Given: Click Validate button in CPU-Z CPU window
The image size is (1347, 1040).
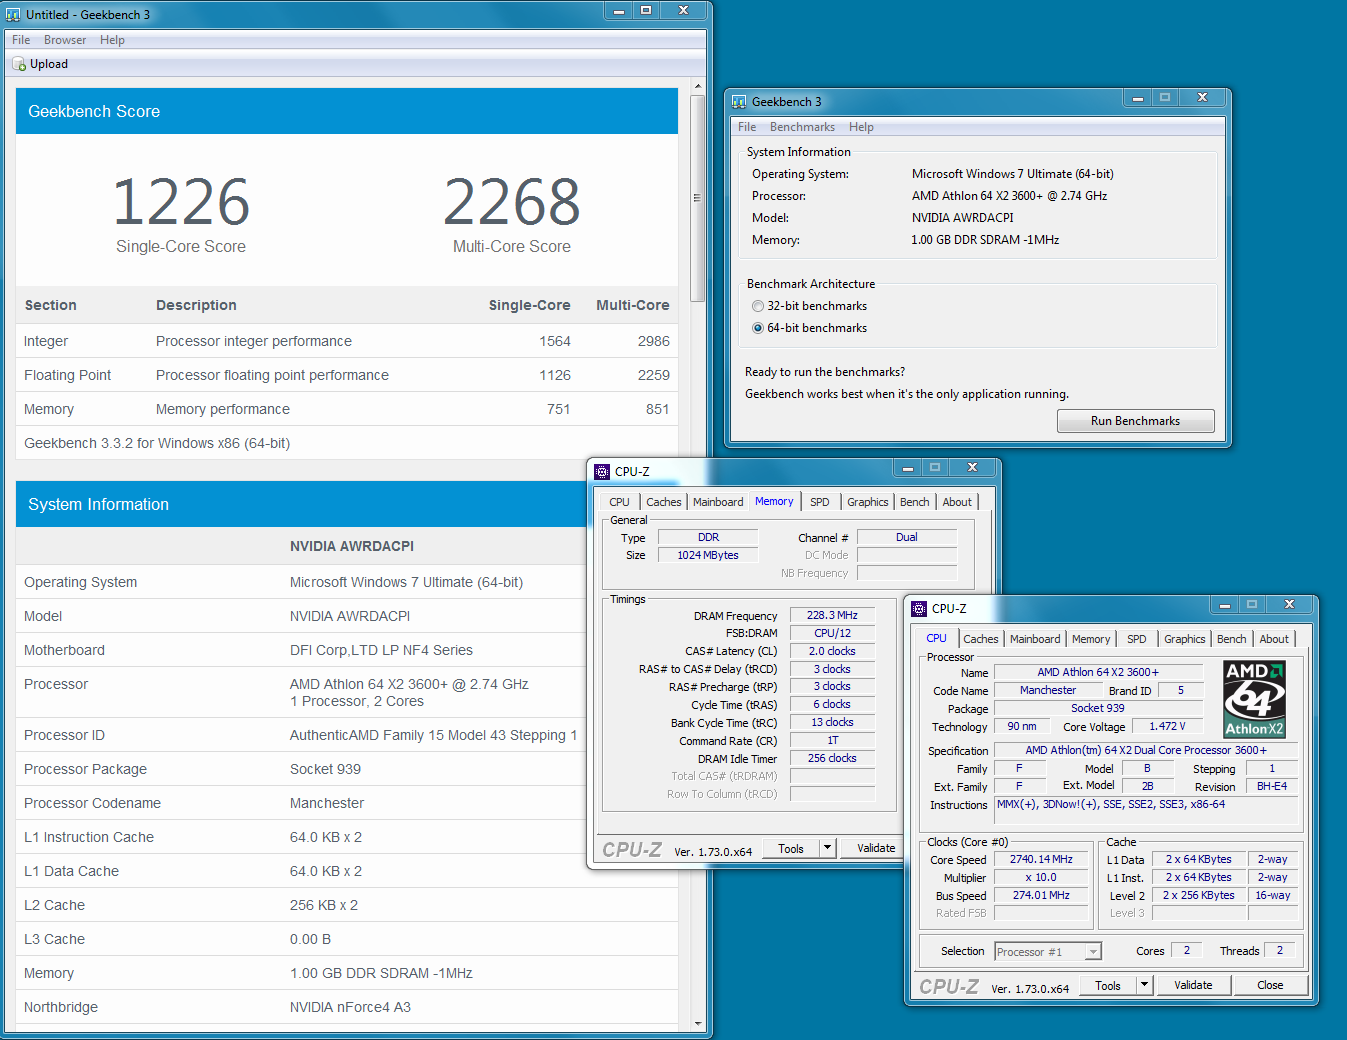Looking at the screenshot, I should 1193,985.
